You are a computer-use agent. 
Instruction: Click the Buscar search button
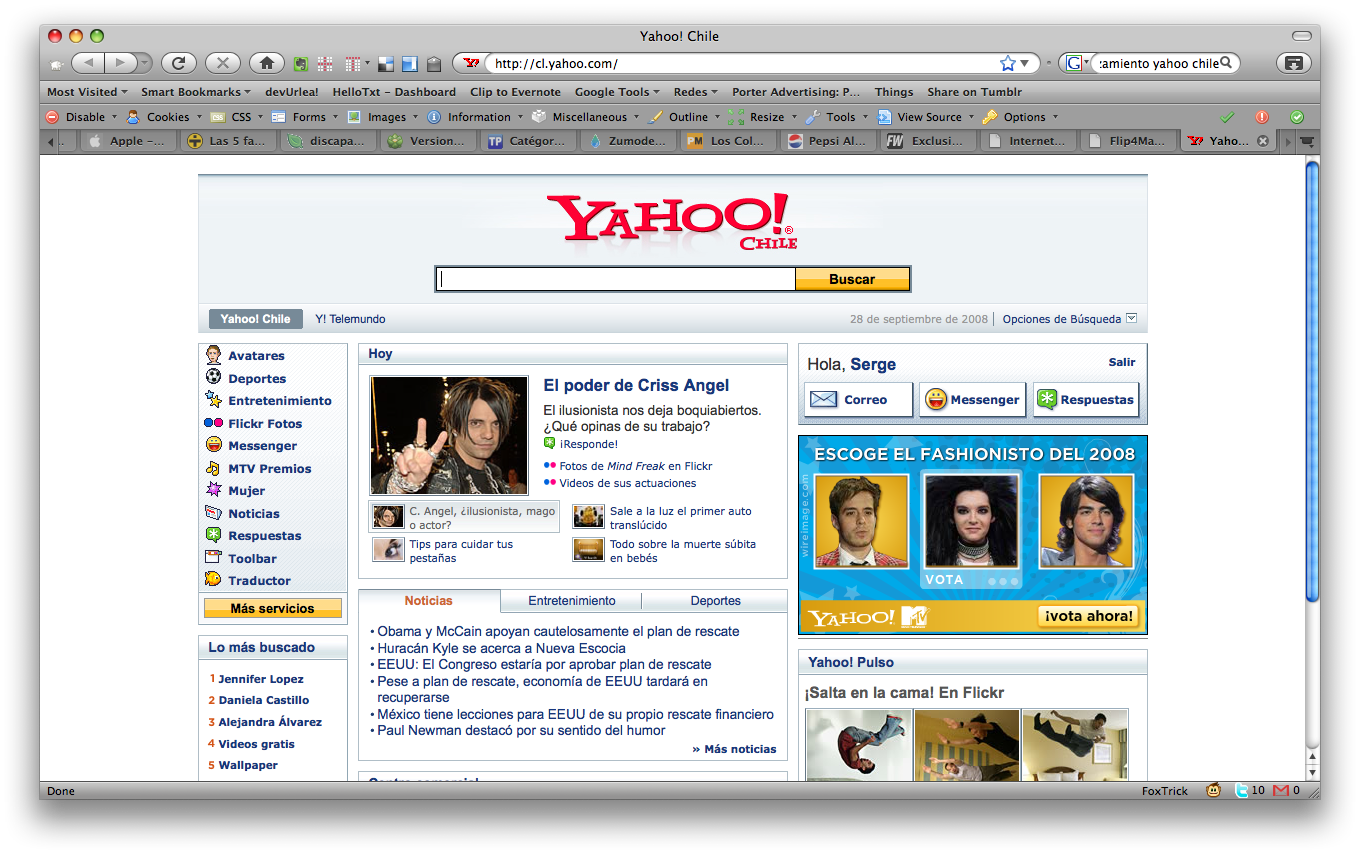coord(852,279)
